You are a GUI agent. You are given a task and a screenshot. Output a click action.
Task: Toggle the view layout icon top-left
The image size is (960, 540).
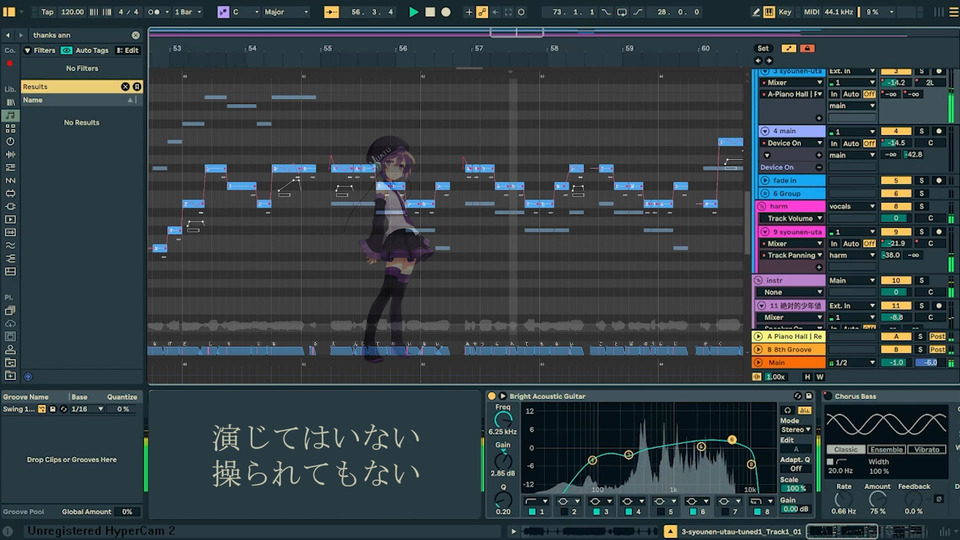tap(9, 12)
